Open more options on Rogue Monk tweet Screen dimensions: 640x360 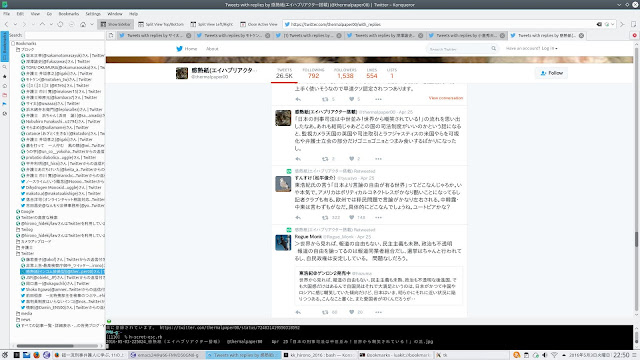(x=378, y=312)
